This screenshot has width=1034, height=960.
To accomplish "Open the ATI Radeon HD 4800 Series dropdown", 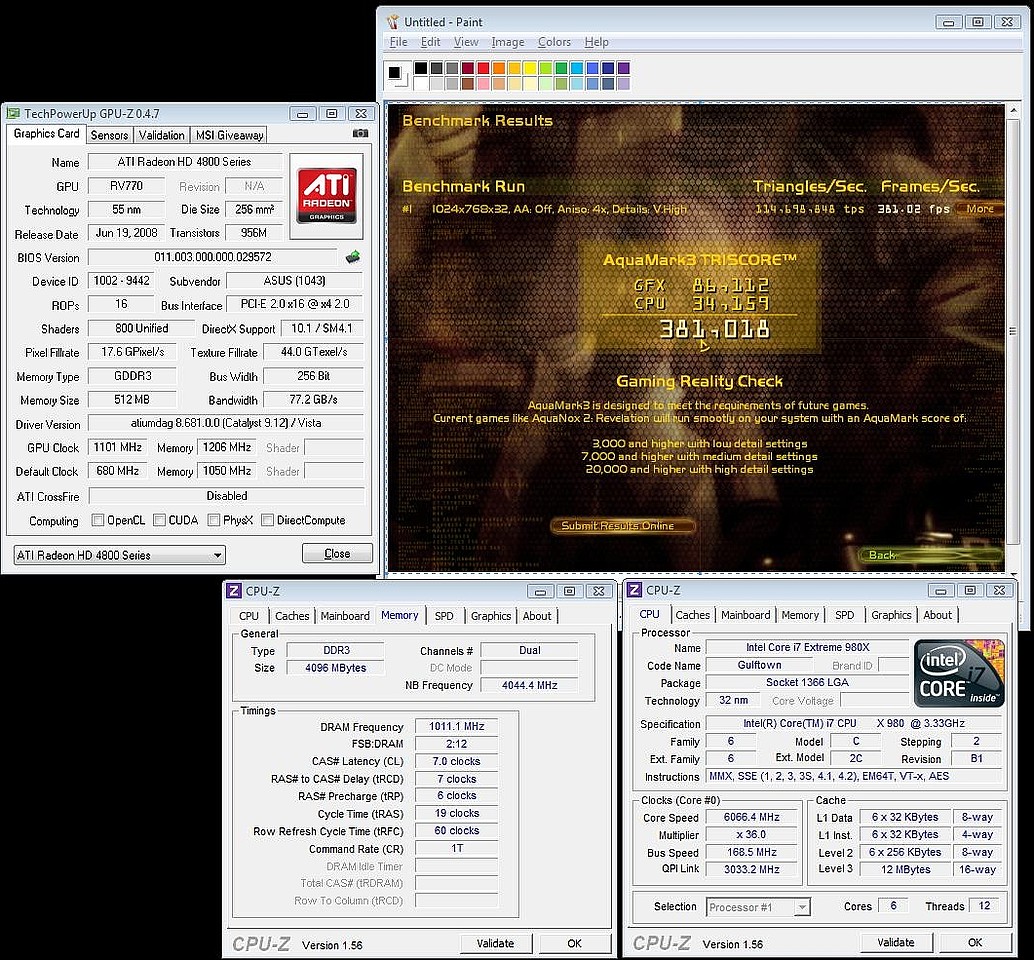I will 217,555.
